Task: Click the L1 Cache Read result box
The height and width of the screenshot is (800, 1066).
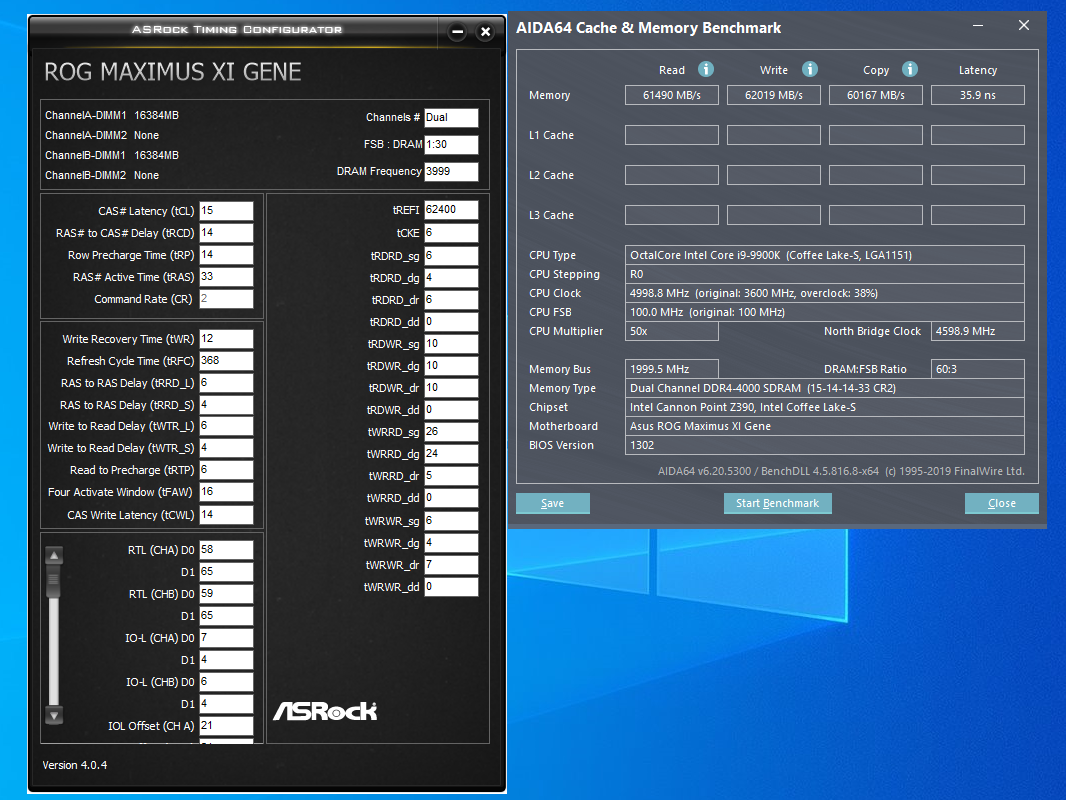Action: tap(672, 135)
